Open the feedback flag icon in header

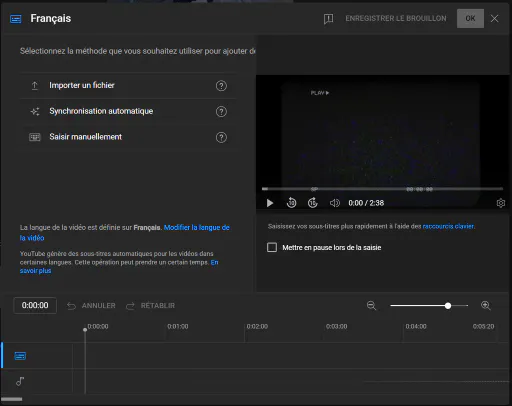(328, 19)
